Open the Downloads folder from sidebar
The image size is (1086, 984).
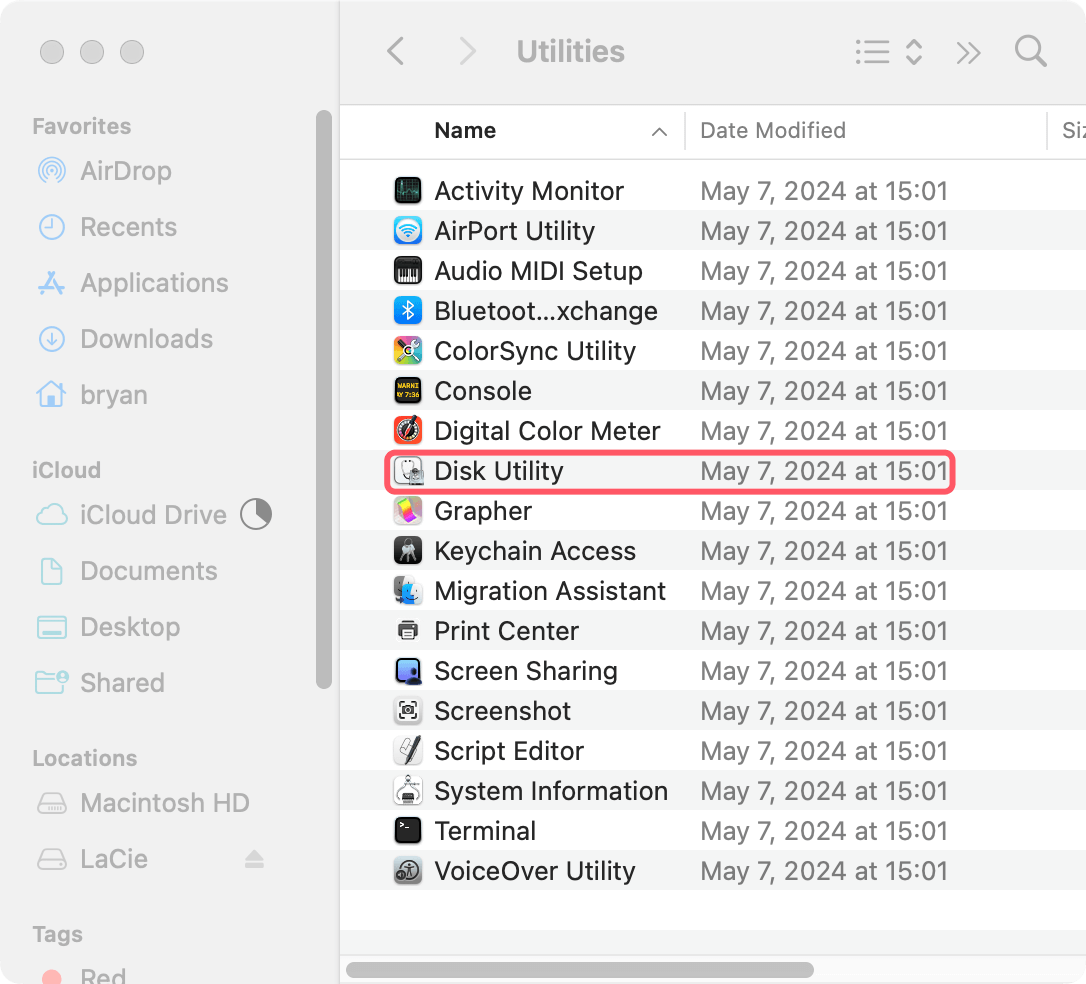145,339
